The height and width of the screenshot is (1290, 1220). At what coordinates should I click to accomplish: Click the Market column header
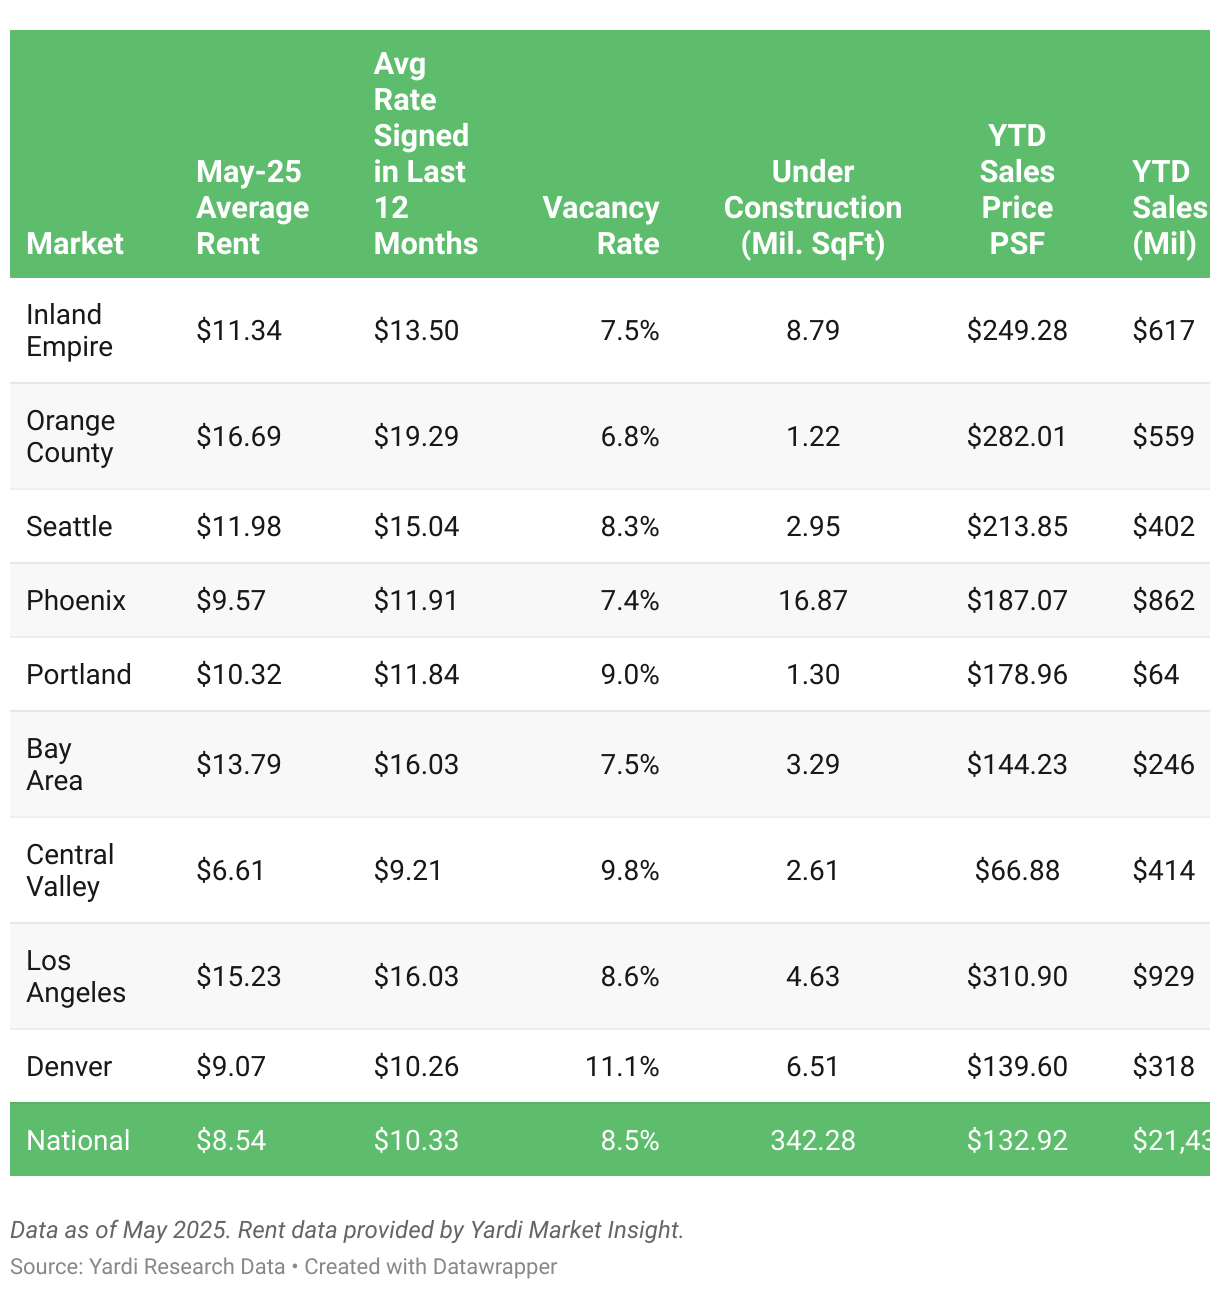tap(75, 243)
